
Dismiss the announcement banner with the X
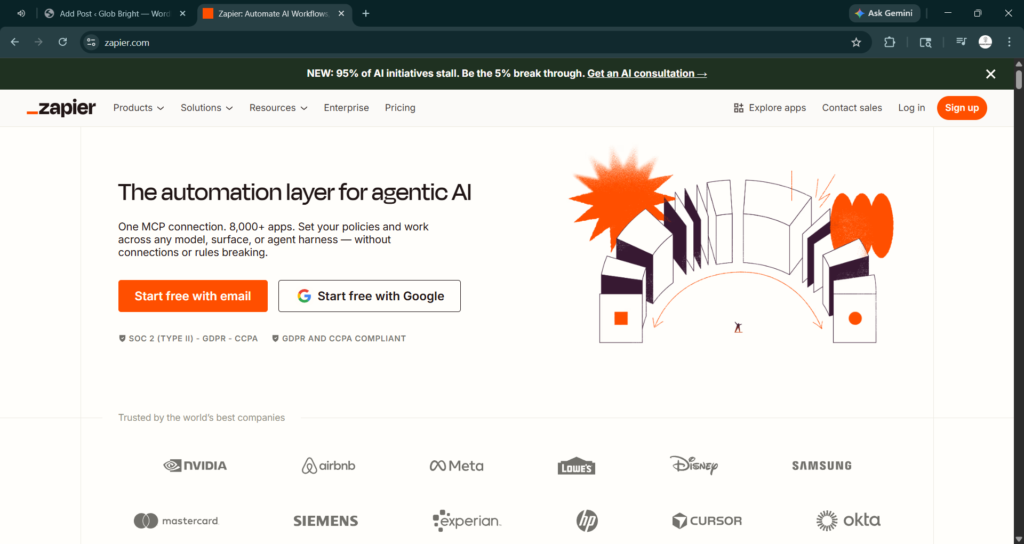(990, 74)
